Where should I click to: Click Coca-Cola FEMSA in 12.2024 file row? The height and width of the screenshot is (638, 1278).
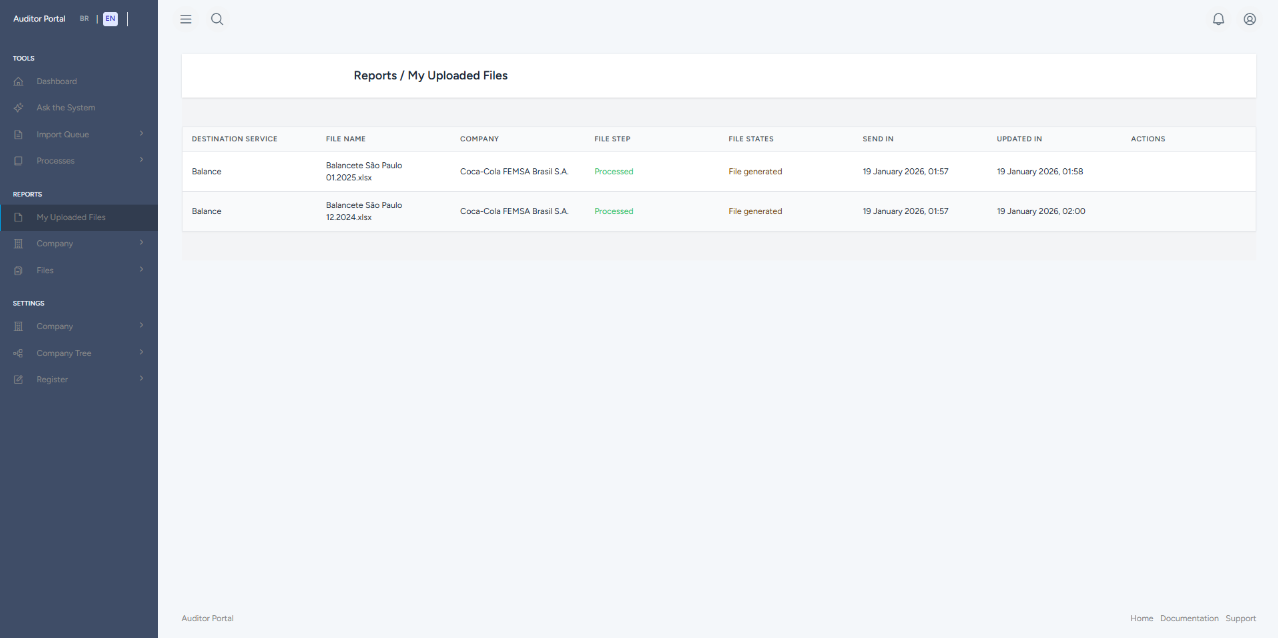point(514,212)
